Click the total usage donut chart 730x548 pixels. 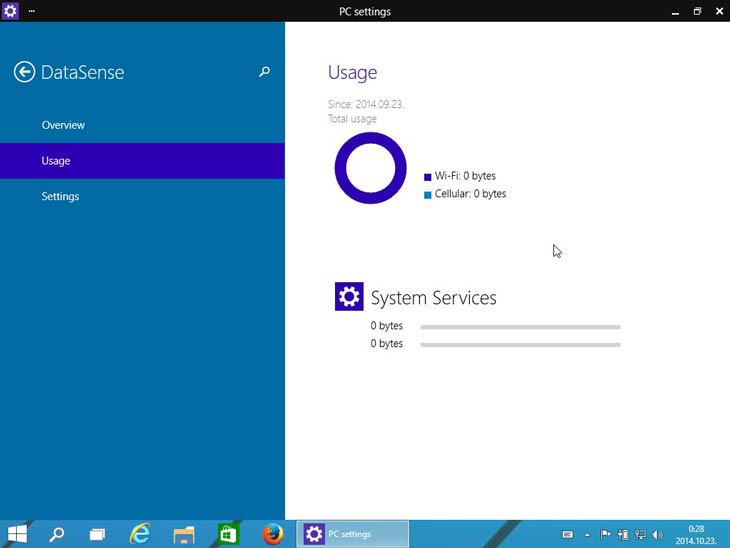click(370, 168)
